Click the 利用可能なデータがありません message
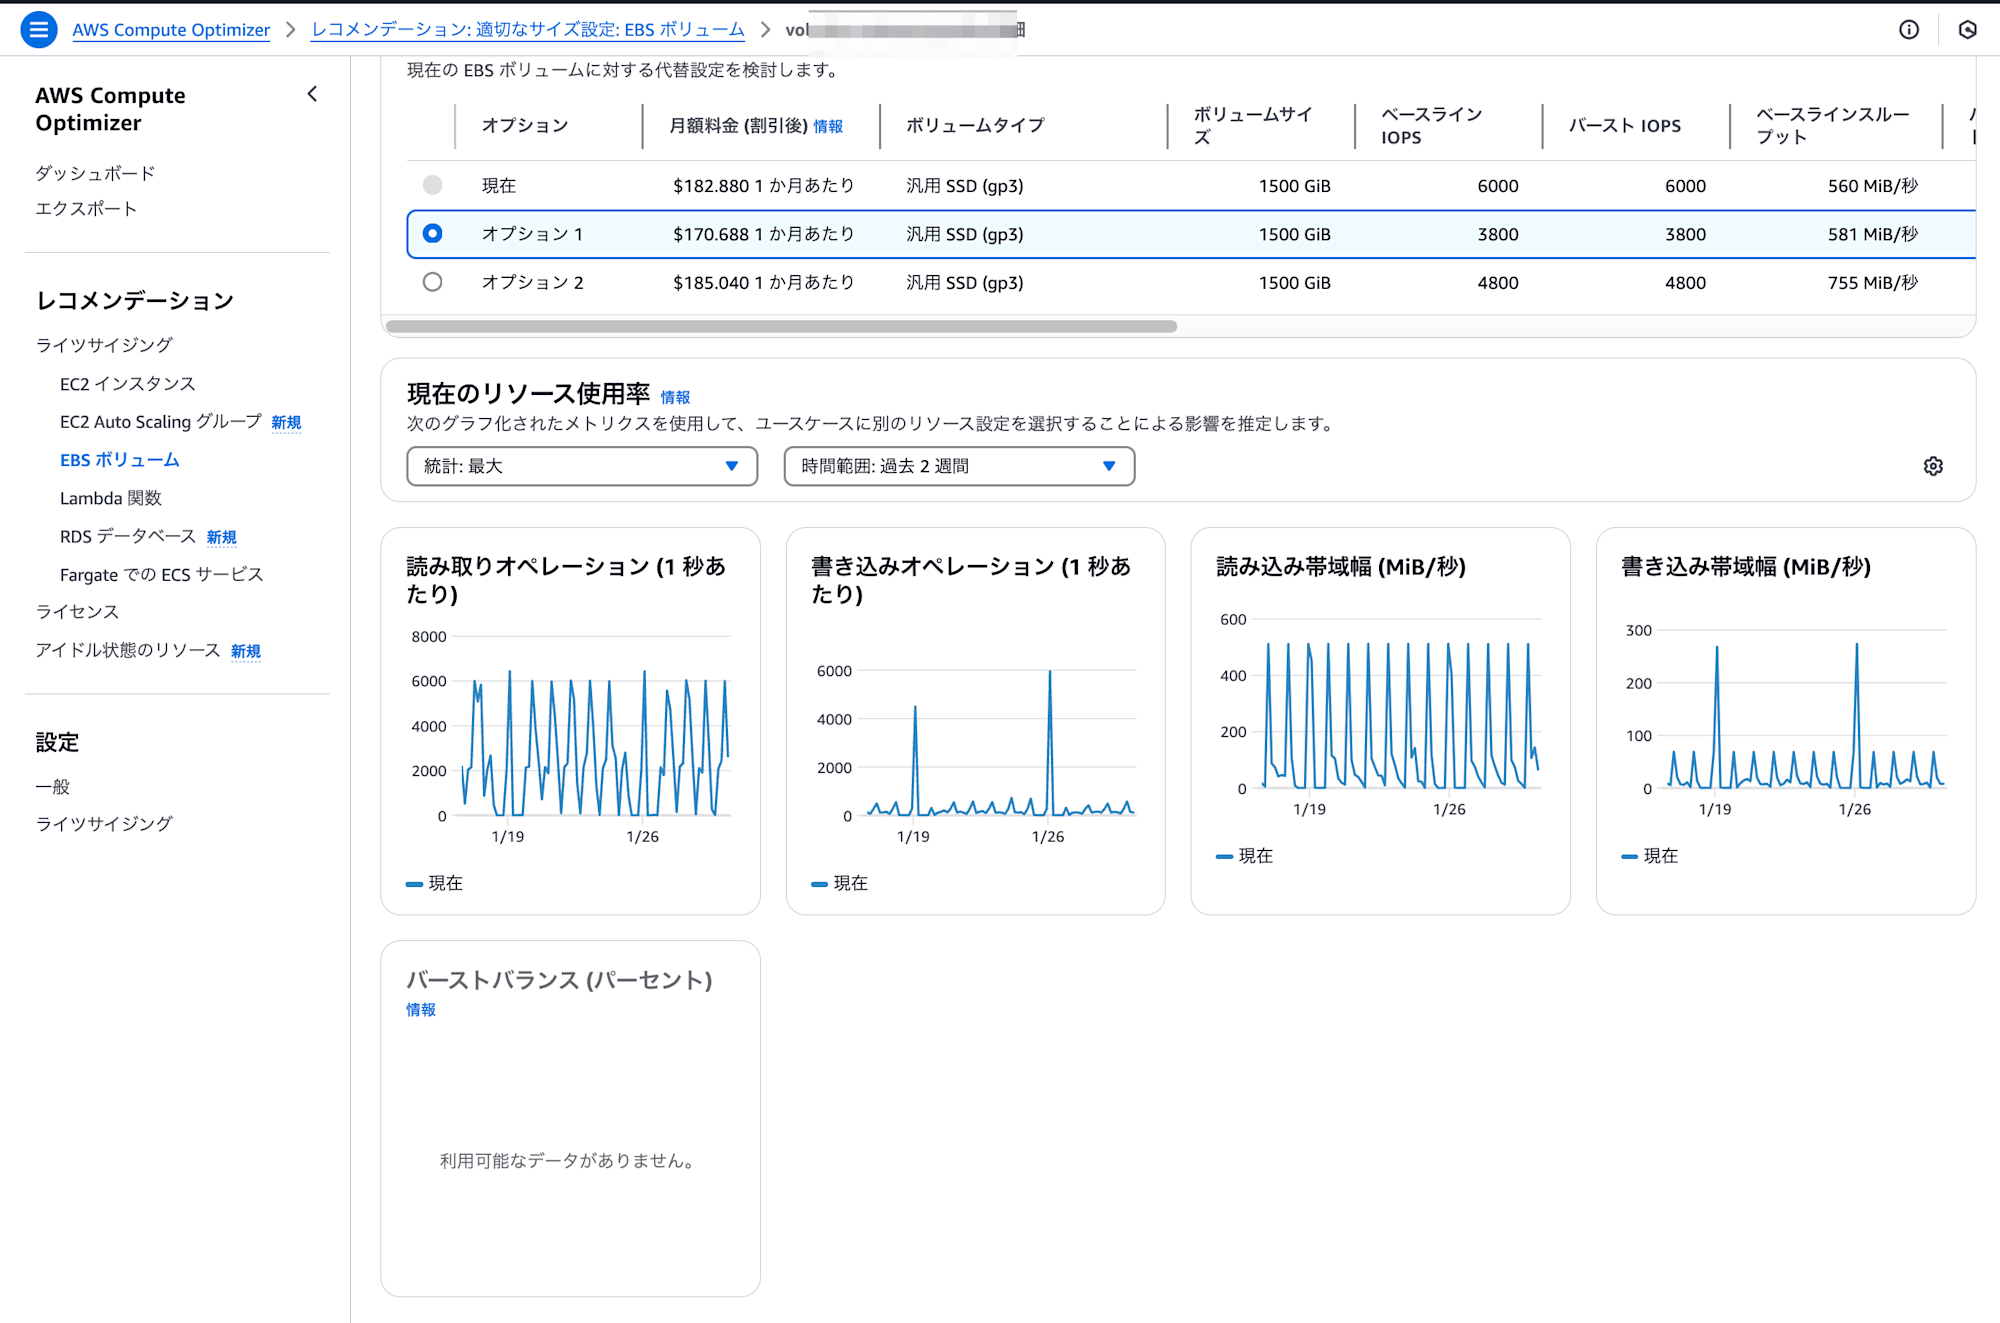The image size is (2000, 1323). coord(570,1161)
